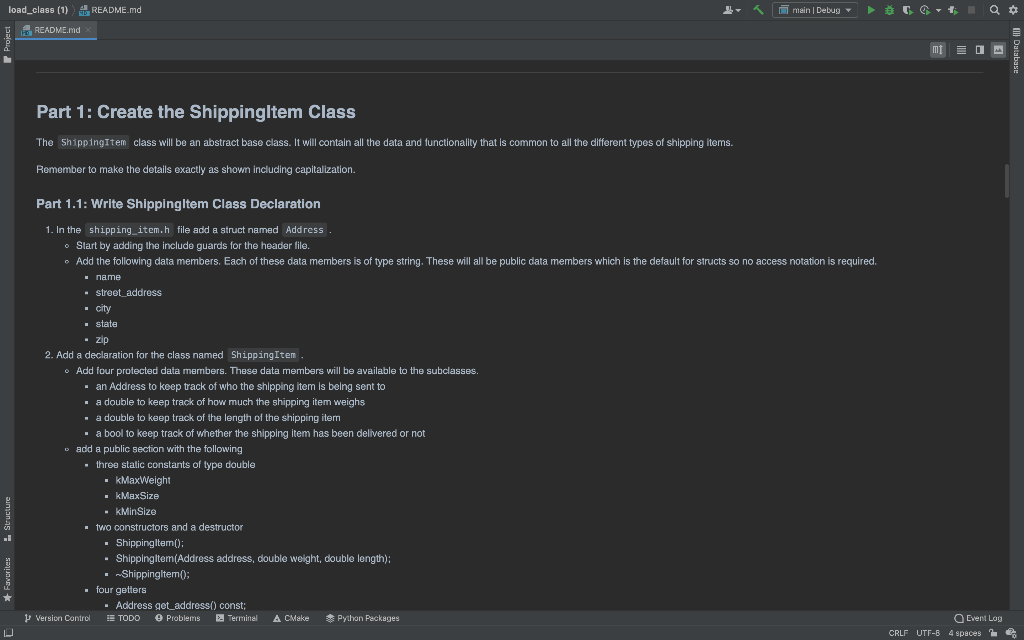The width and height of the screenshot is (1024, 640).
Task: Change indent setting 4 spaces
Action: (965, 633)
